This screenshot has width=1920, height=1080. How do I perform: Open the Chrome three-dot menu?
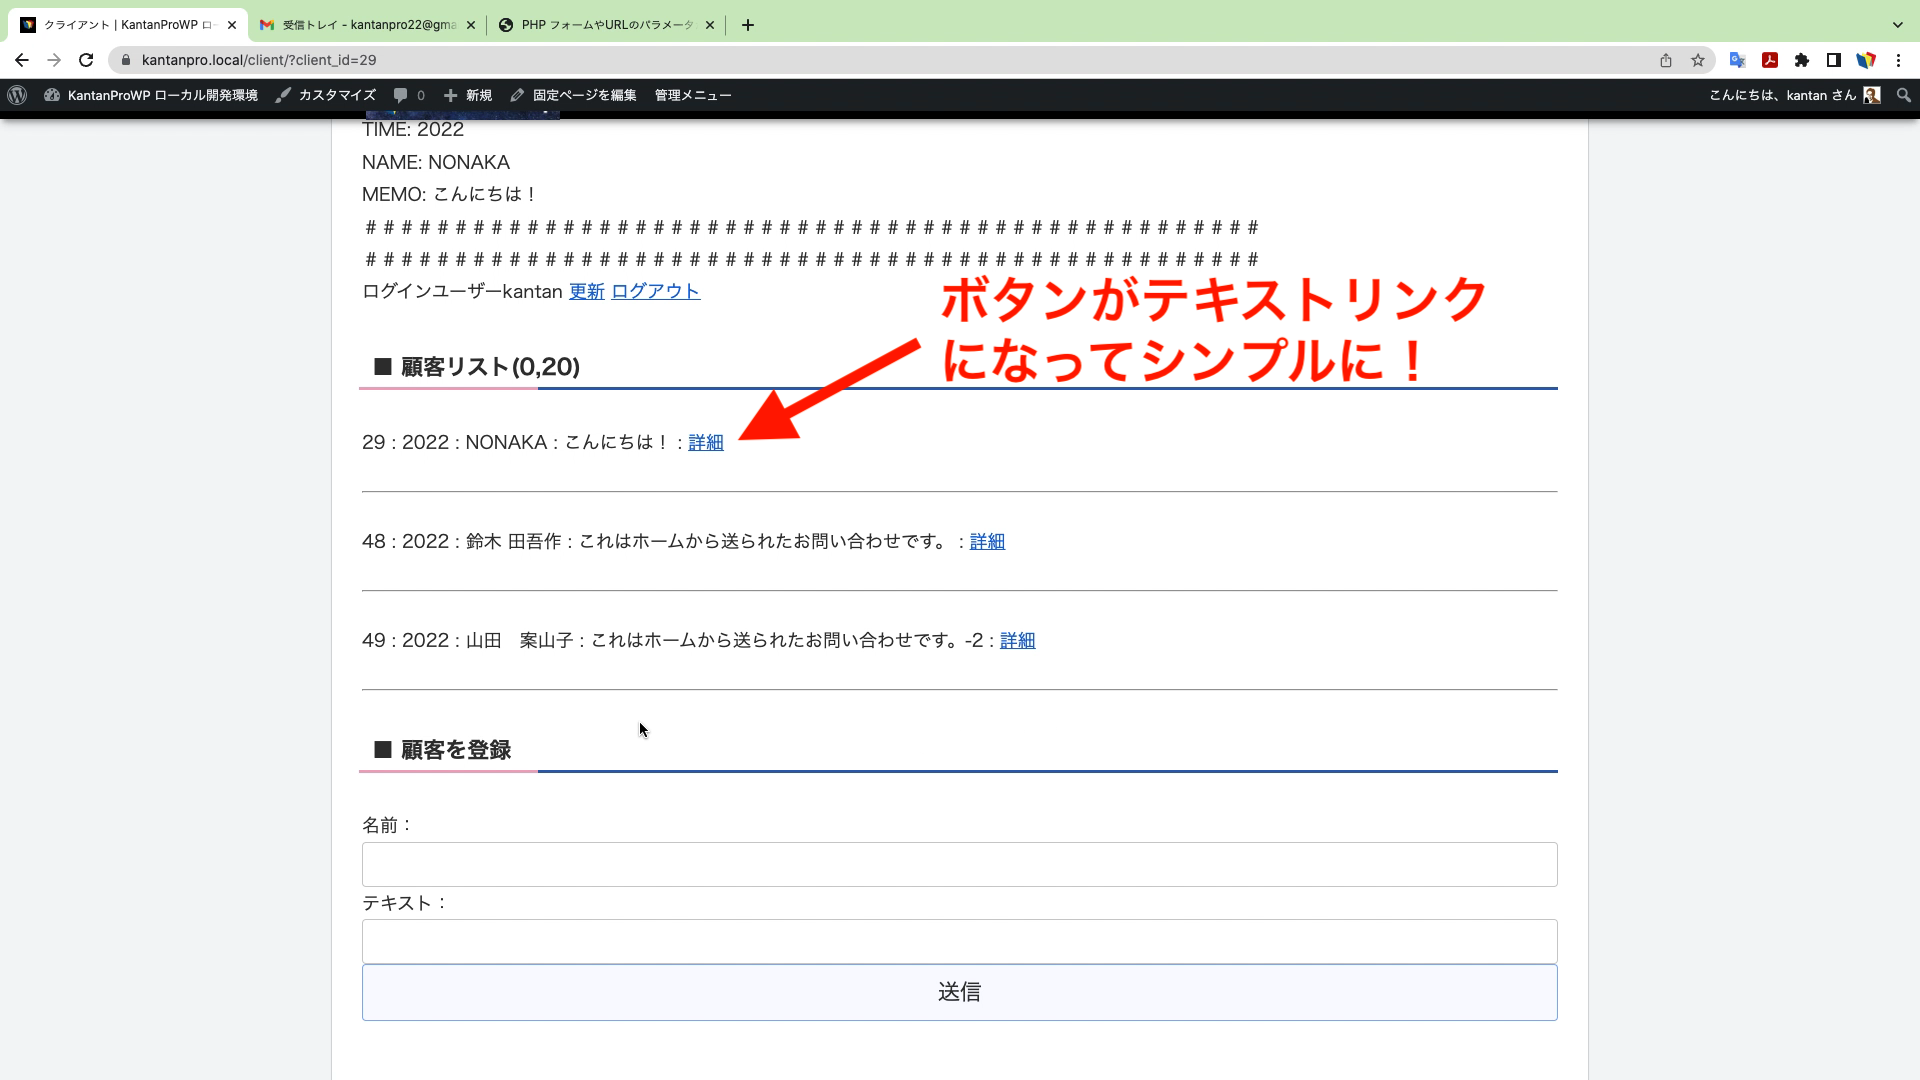[1898, 60]
